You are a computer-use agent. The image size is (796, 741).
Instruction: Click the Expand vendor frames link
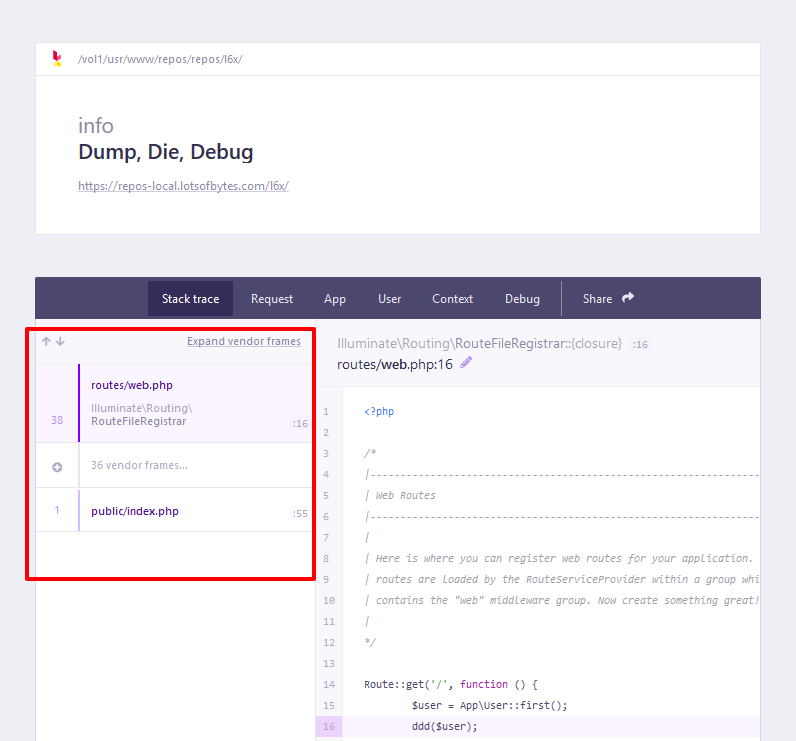pyautogui.click(x=243, y=342)
